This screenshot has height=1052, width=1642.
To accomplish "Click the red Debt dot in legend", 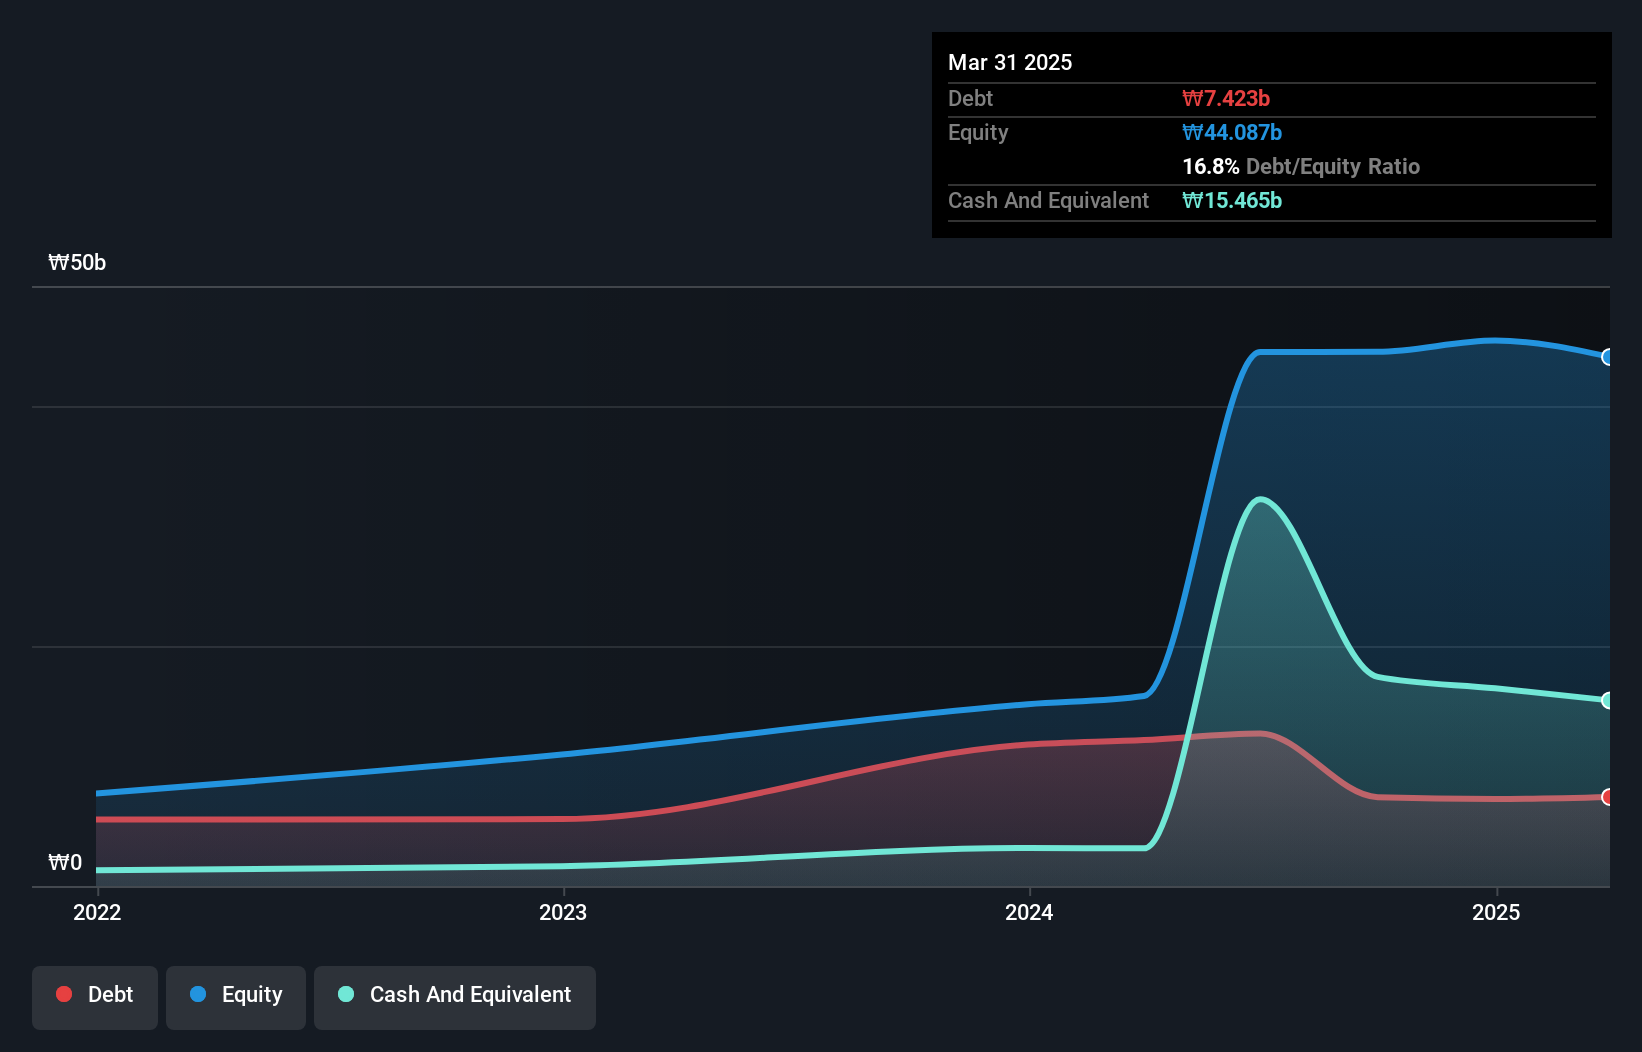I will click(64, 994).
